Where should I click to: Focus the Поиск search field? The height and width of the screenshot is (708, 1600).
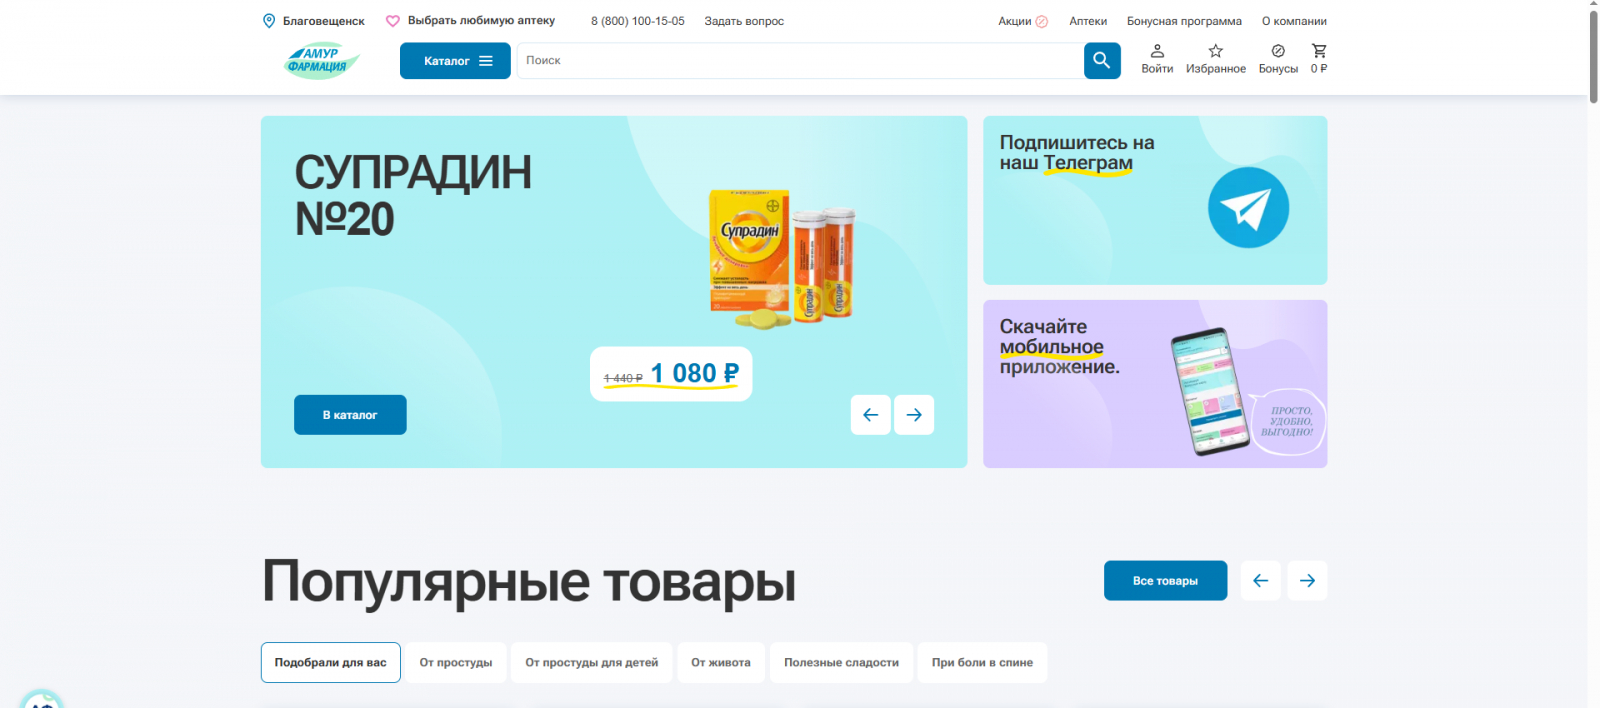coord(800,61)
